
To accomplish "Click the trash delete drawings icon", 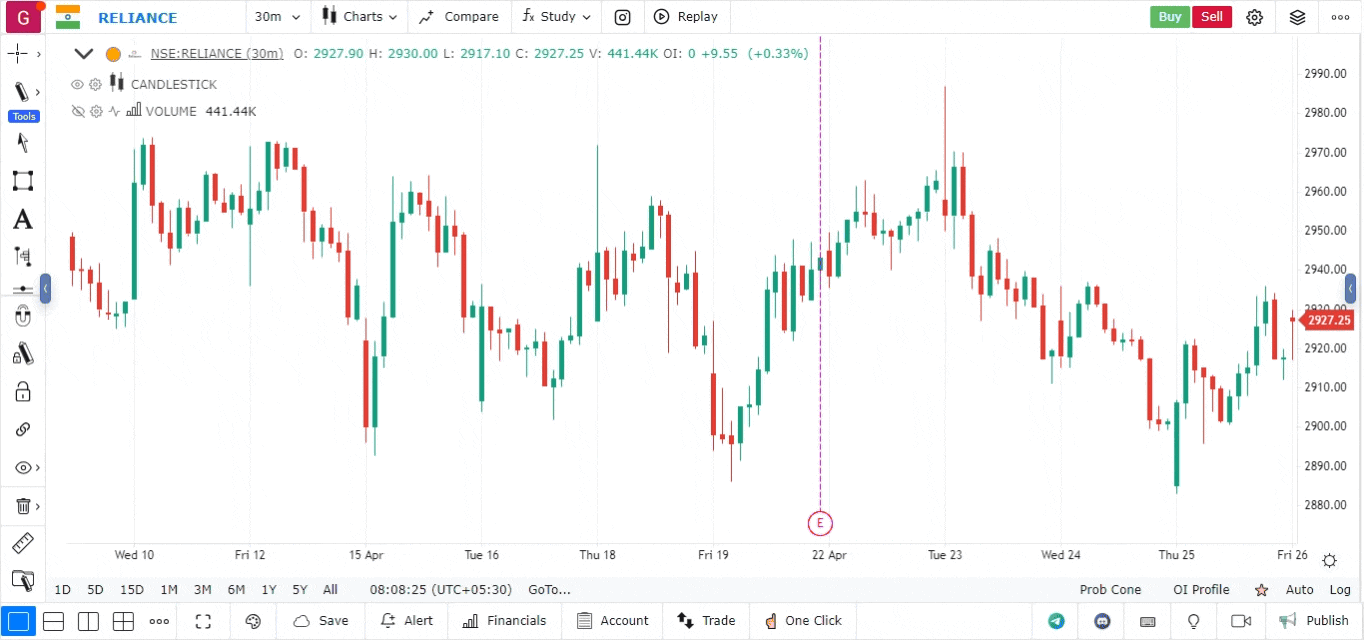I will pyautogui.click(x=22, y=506).
